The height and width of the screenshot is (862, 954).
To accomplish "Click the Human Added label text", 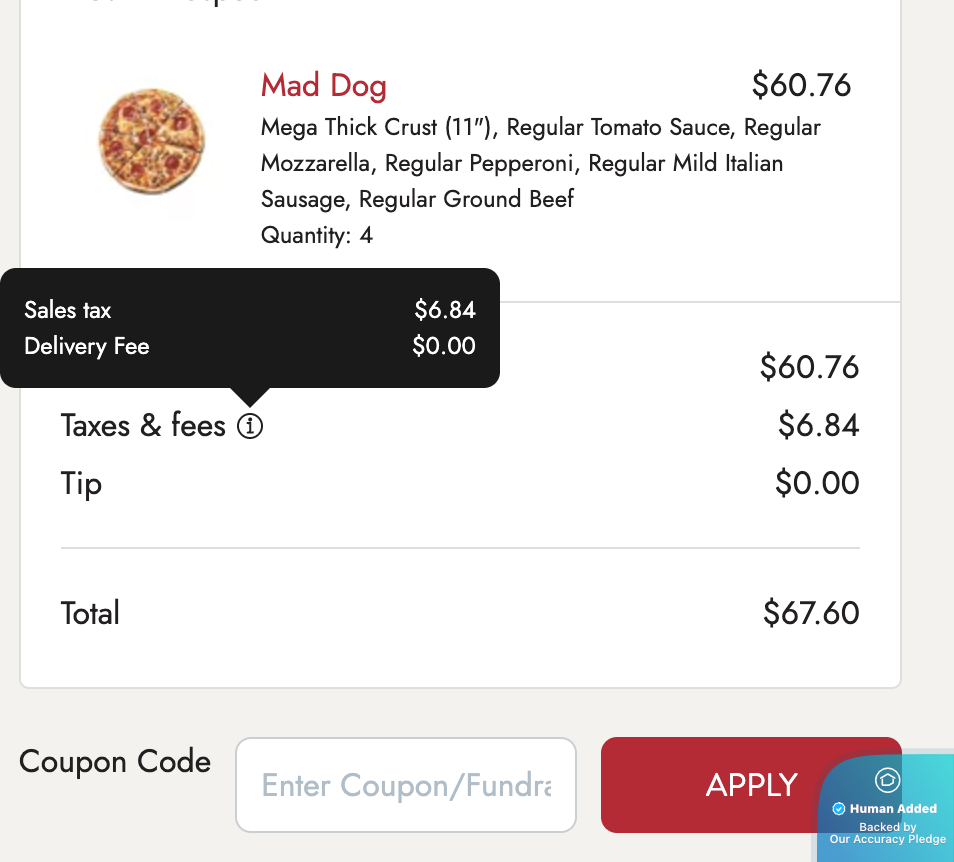I will click(x=893, y=809).
